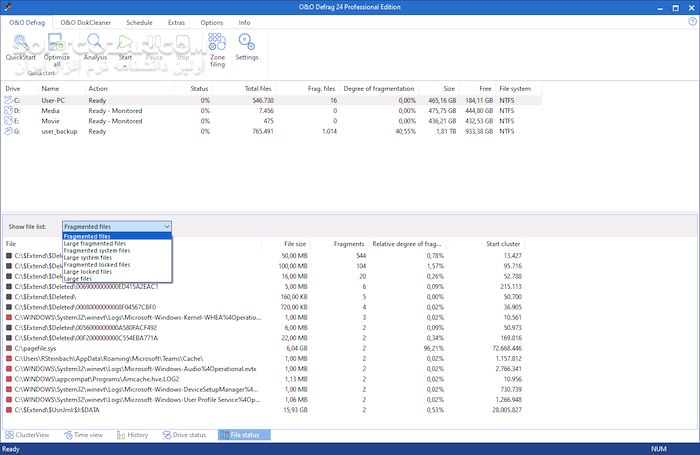Sort by the Fragments column header
Viewport: 700px width, 455px height.
click(x=349, y=244)
